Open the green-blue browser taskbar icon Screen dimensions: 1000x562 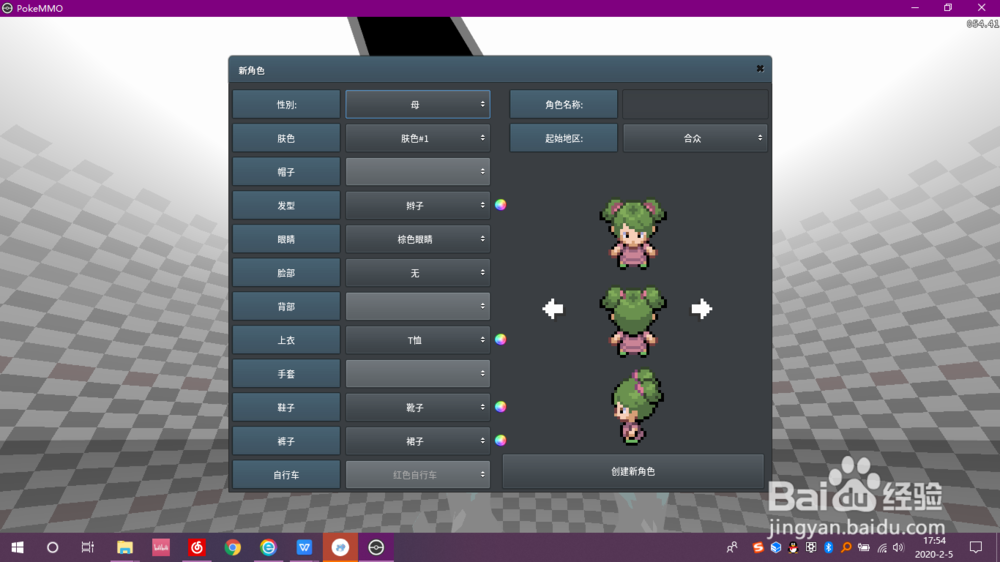[268, 547]
